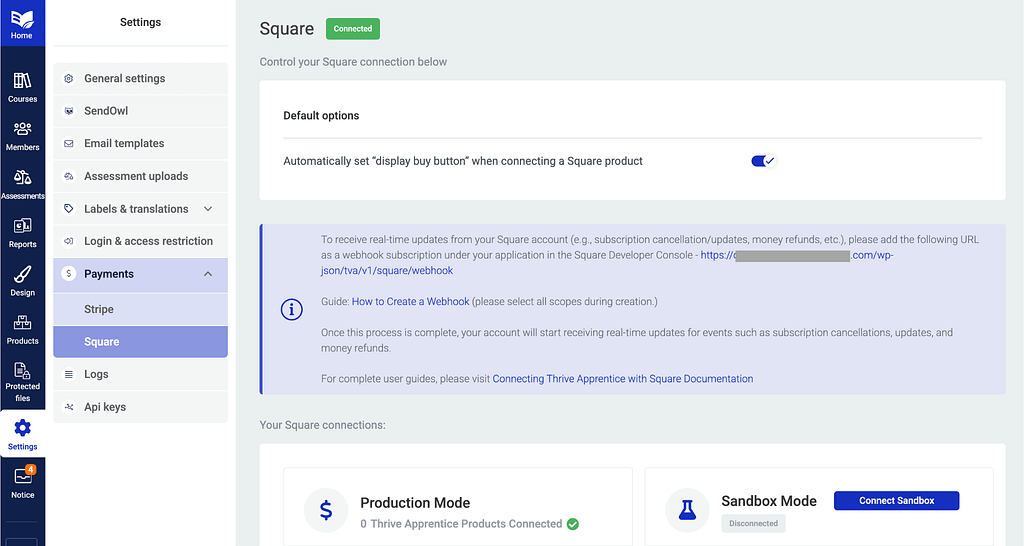Go to the Members icon
The height and width of the screenshot is (546, 1024).
[22, 135]
